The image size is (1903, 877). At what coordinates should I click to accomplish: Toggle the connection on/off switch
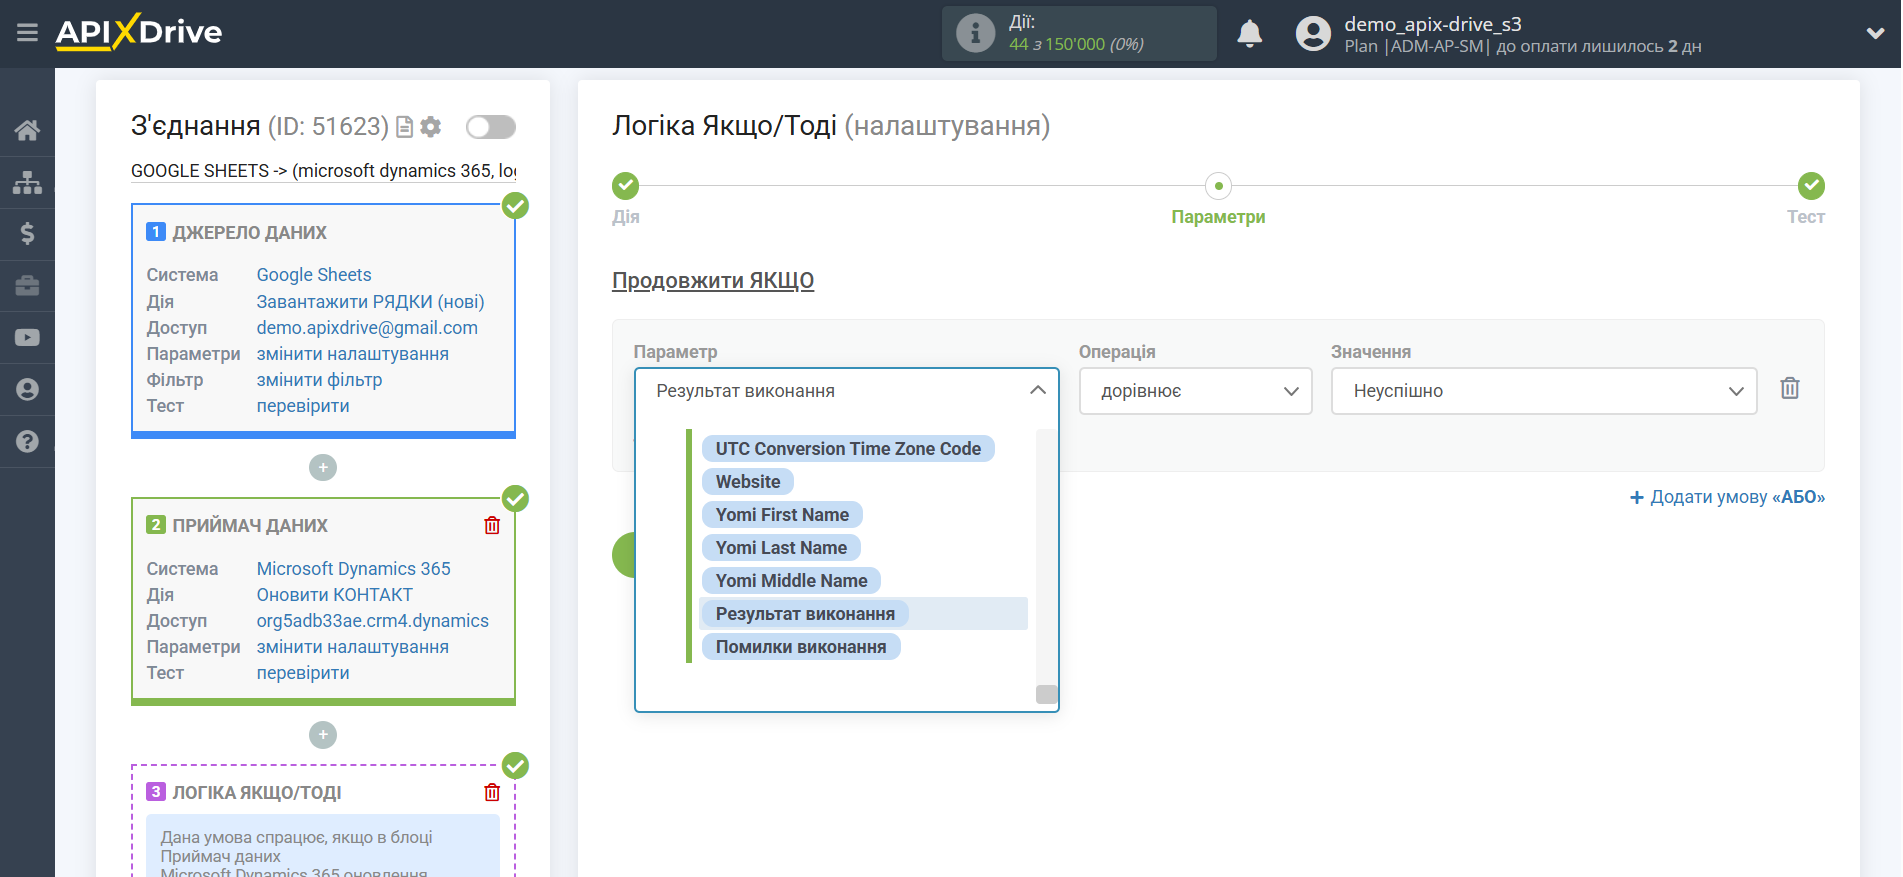(x=490, y=127)
